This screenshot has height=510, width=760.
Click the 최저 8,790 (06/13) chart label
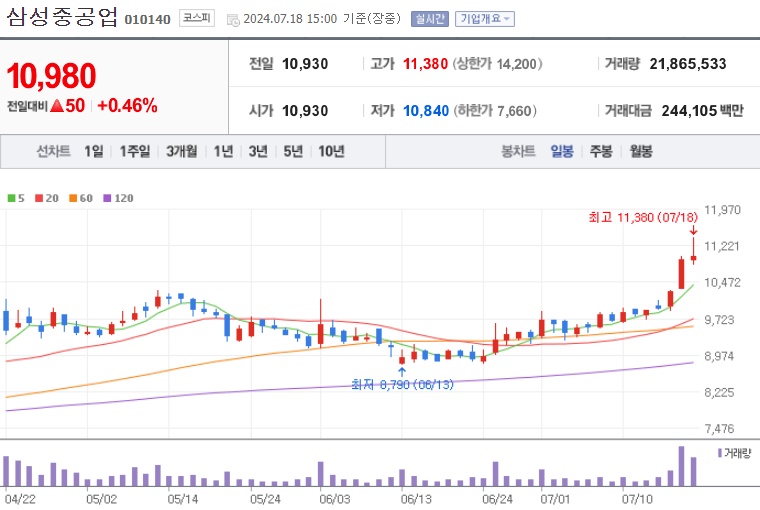click(402, 385)
